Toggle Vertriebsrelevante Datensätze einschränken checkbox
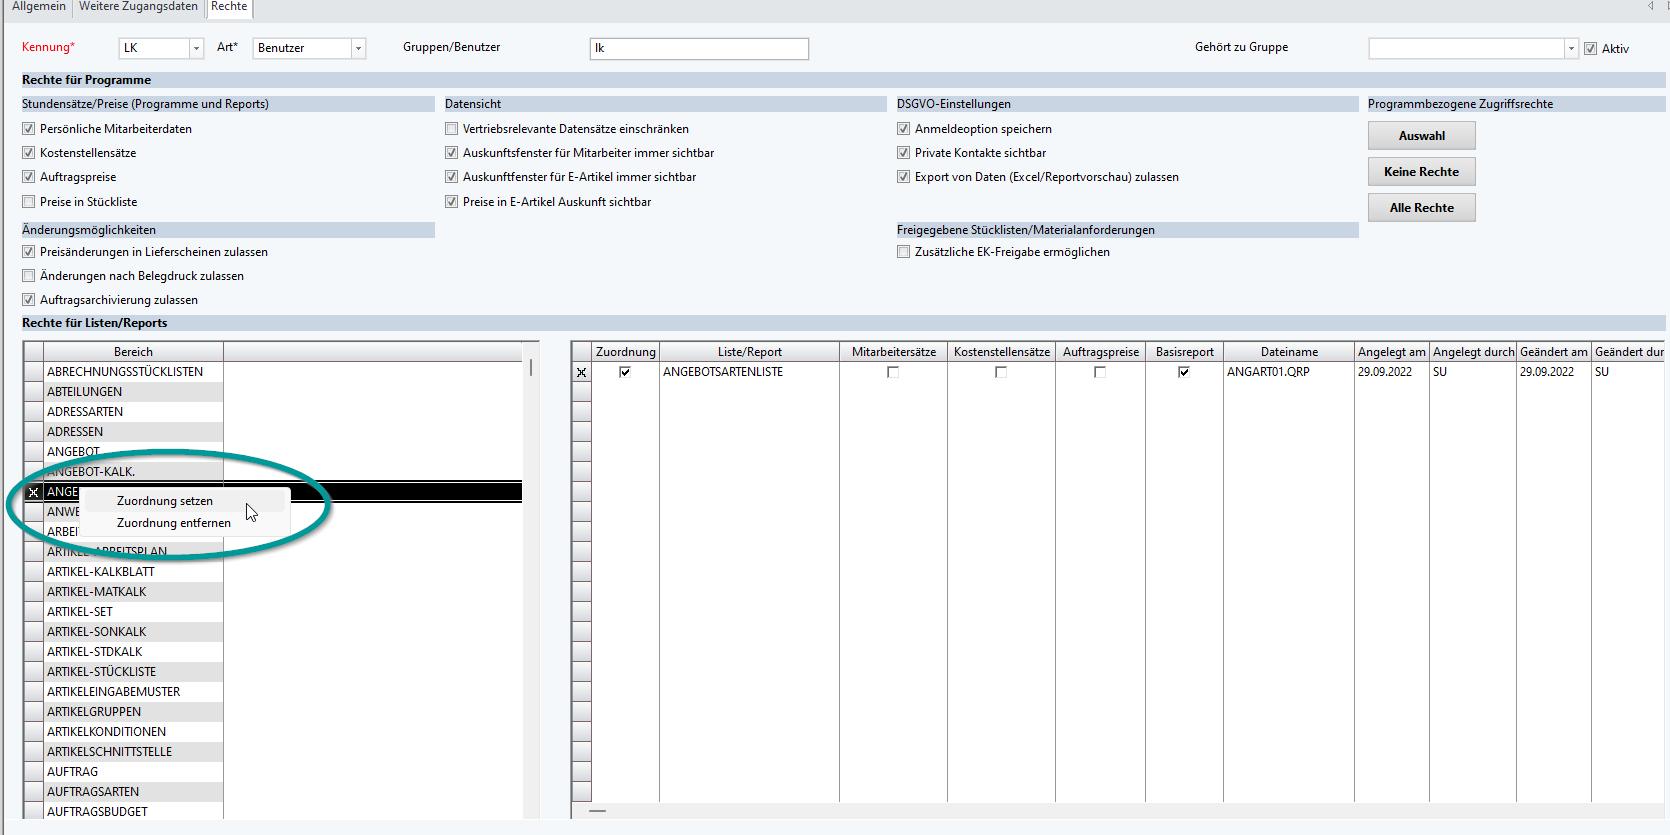This screenshot has height=835, width=1670. pyautogui.click(x=452, y=129)
